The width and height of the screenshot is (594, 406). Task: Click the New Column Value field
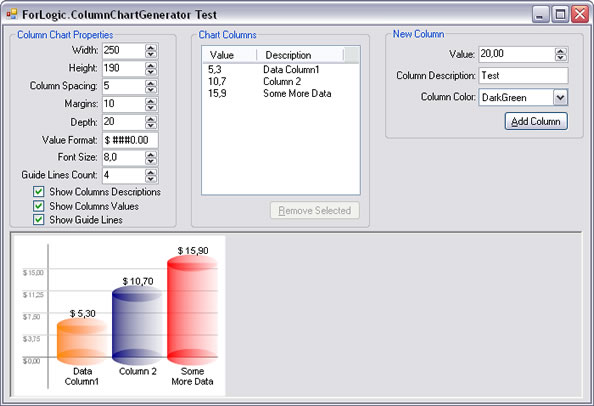[517, 54]
